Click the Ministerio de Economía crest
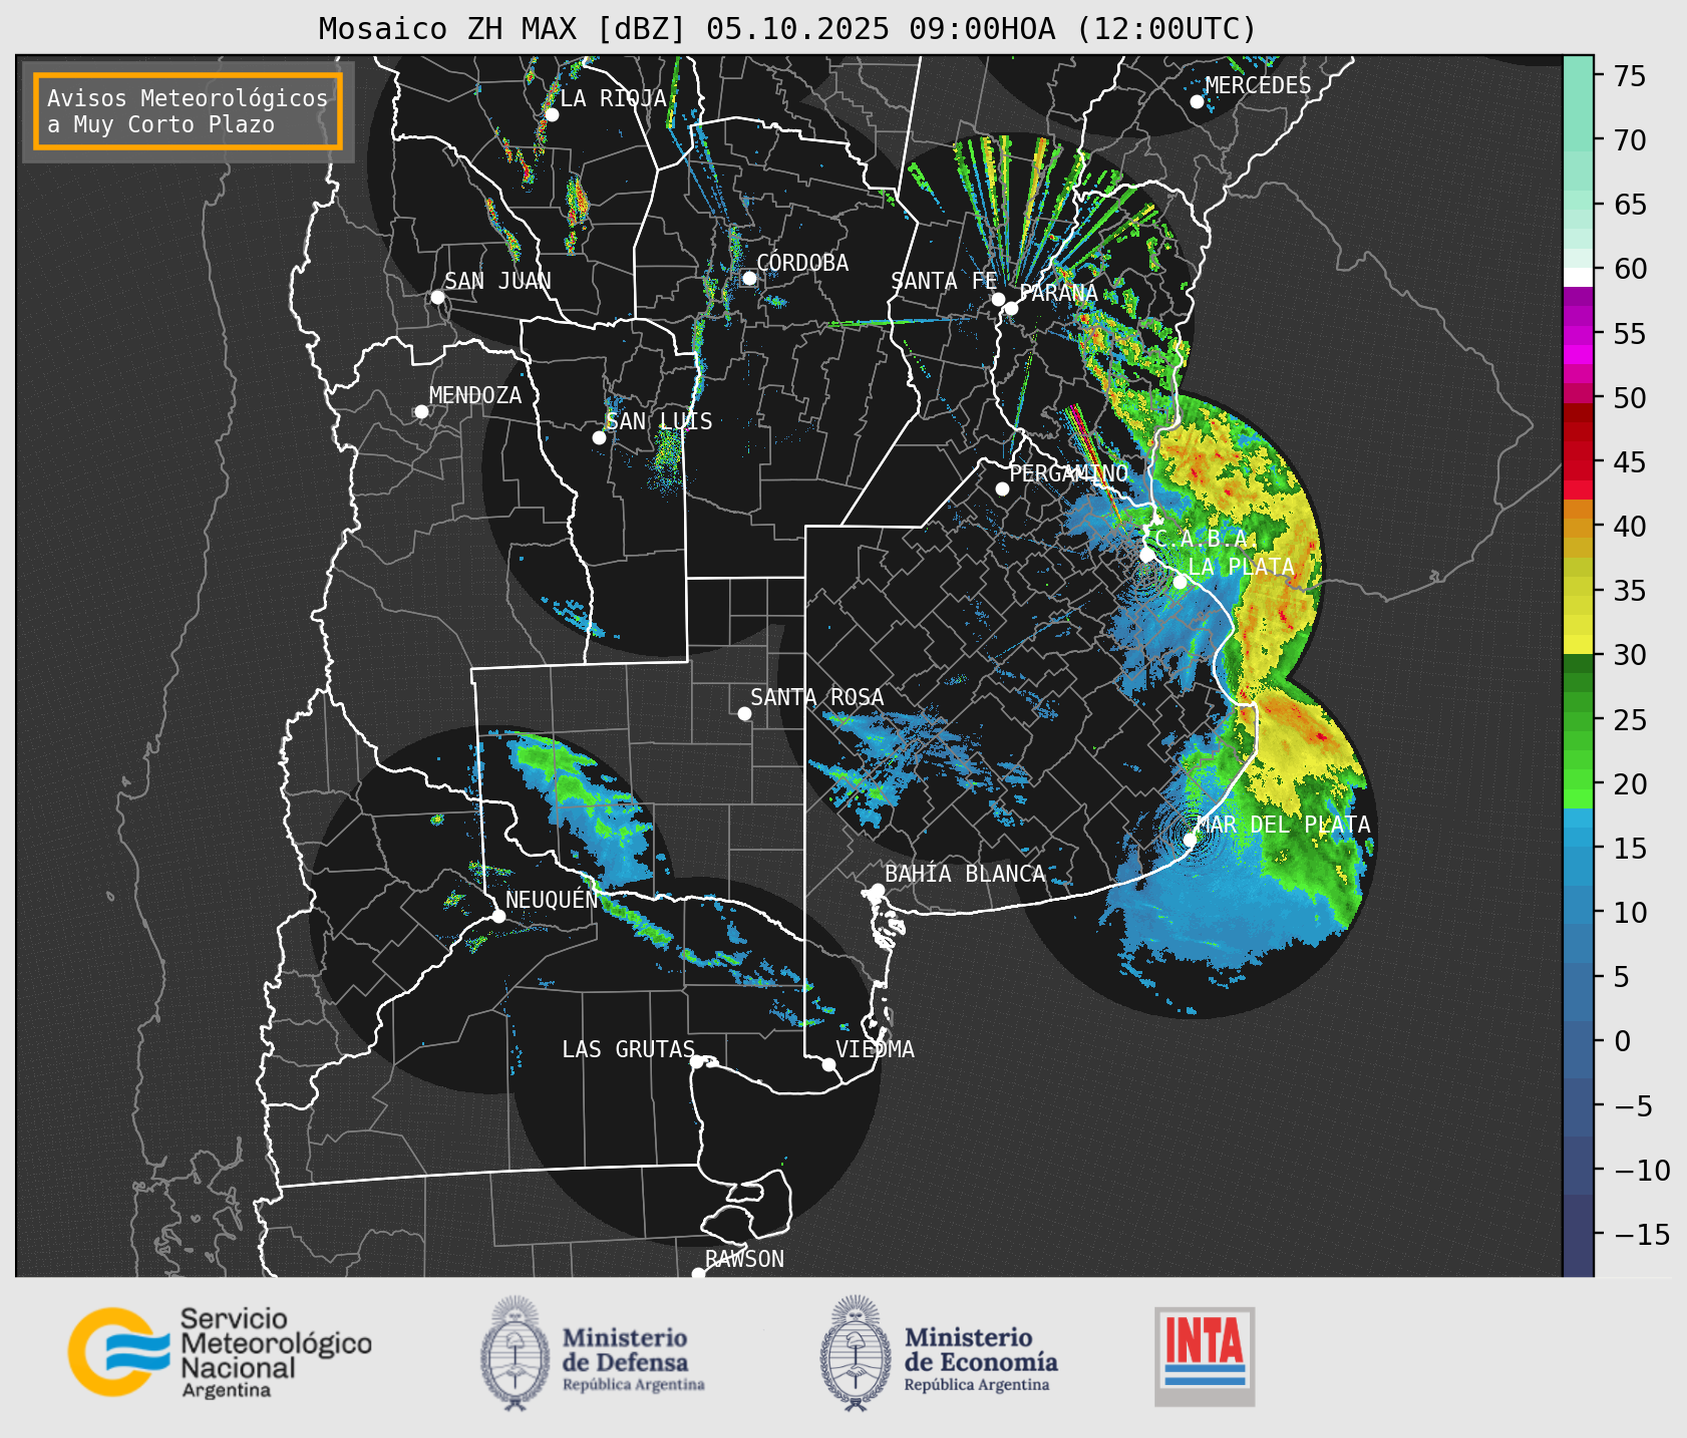This screenshot has width=1687, height=1438. (855, 1353)
